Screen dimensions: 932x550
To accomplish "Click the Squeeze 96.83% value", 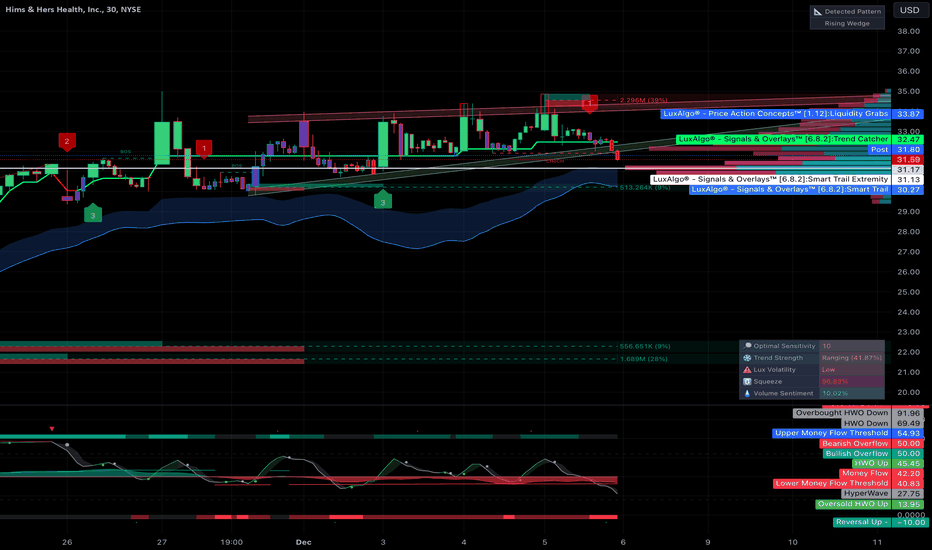I will 835,382.
